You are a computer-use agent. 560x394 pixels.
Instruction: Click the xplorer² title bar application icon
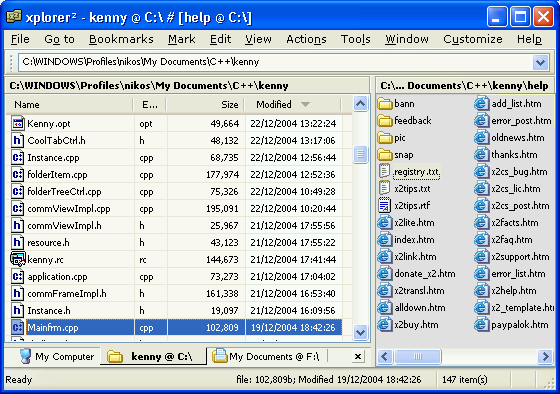coord(14,17)
